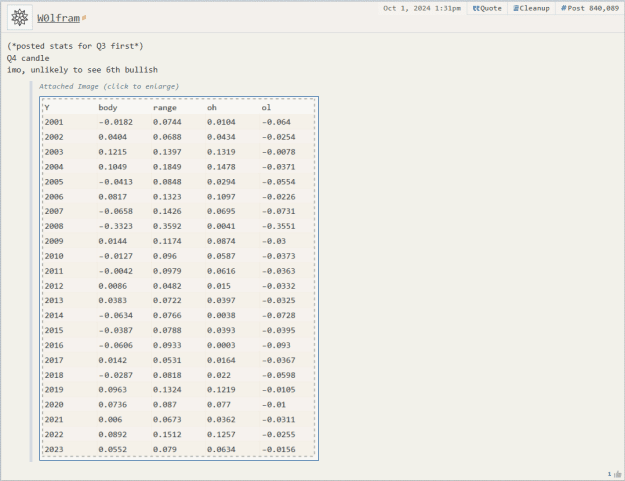The image size is (625, 481).
Task: Click the 'Attached Image (click to enlarge)' caption
Action: click(109, 86)
